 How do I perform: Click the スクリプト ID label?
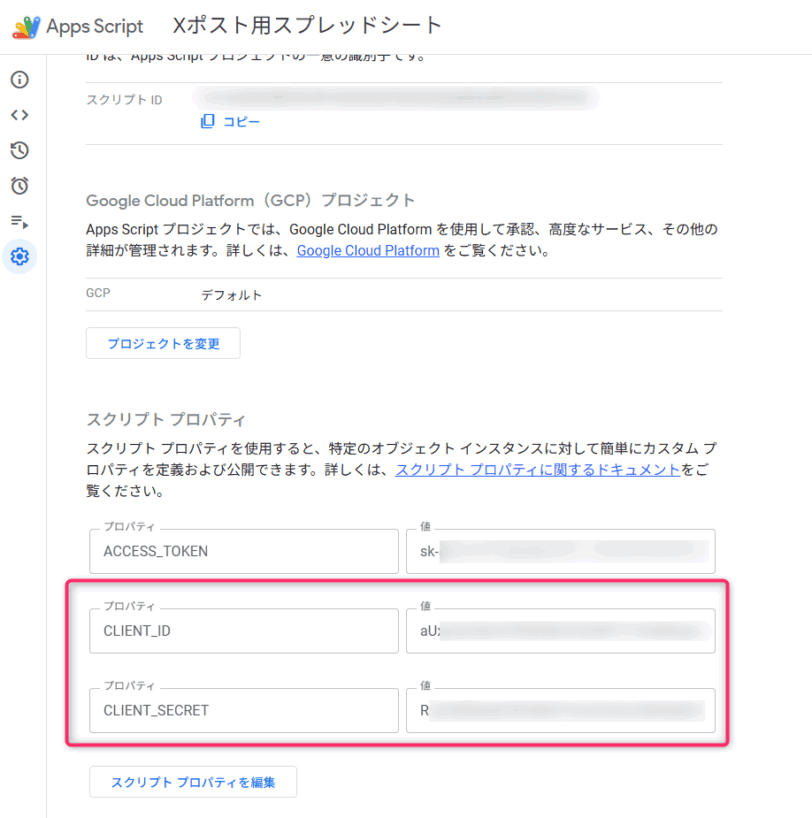(124, 100)
